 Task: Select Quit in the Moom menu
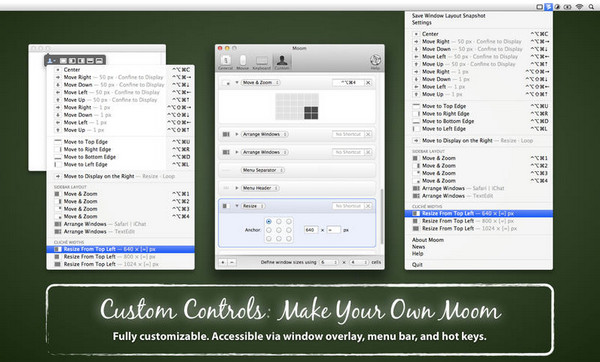(417, 265)
